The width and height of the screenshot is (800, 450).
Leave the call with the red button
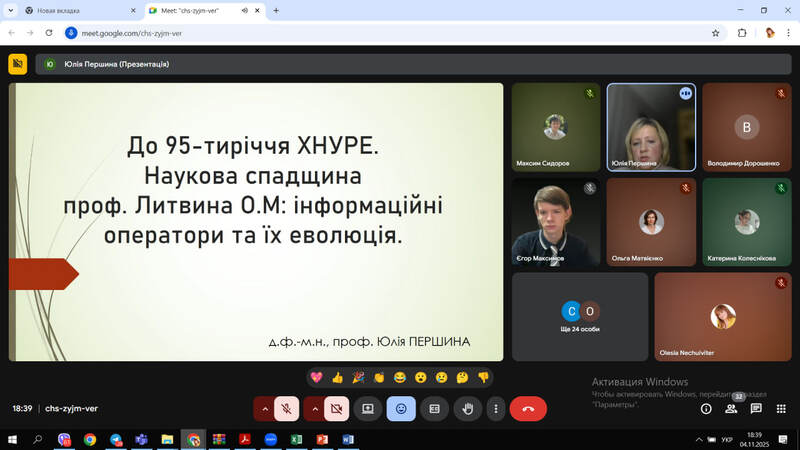(528, 408)
